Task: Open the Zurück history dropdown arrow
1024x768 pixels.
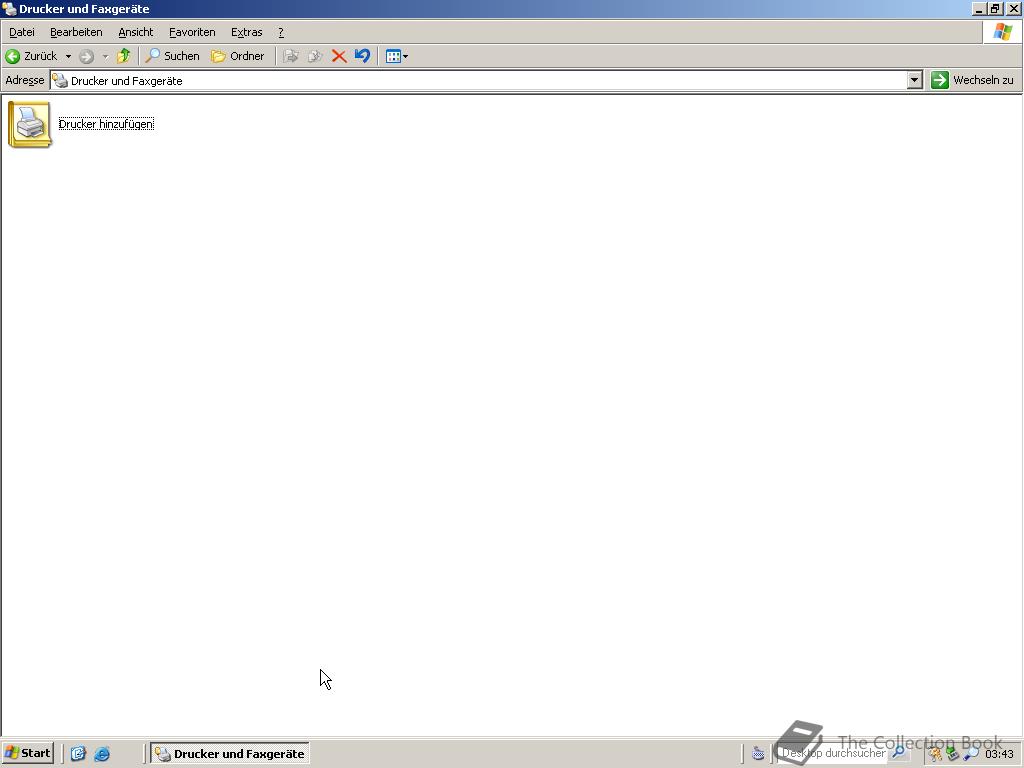Action: [x=68, y=56]
